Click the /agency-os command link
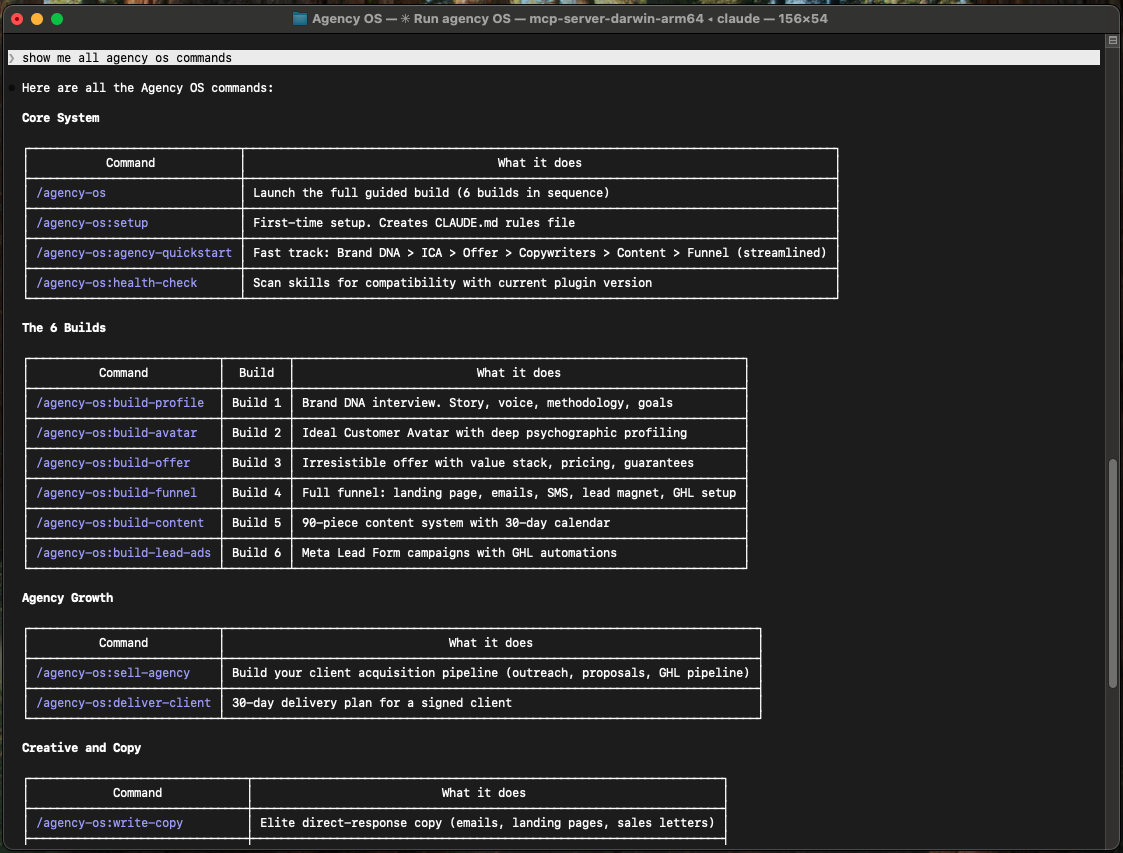The width and height of the screenshot is (1123, 853). [x=70, y=192]
